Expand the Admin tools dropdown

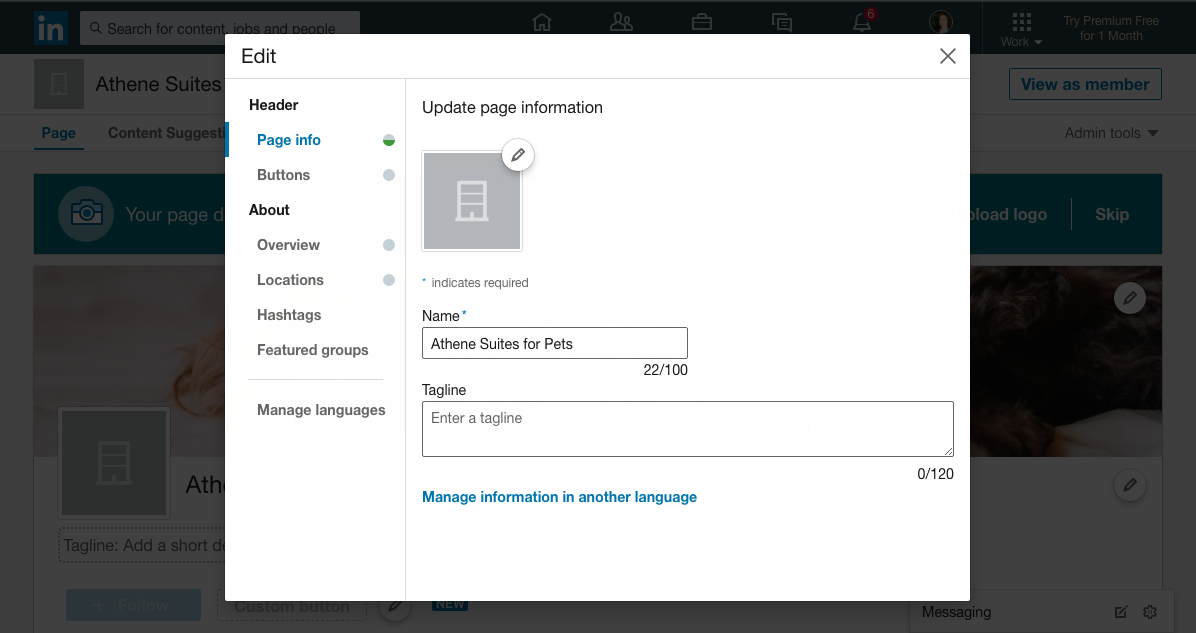pos(1111,133)
